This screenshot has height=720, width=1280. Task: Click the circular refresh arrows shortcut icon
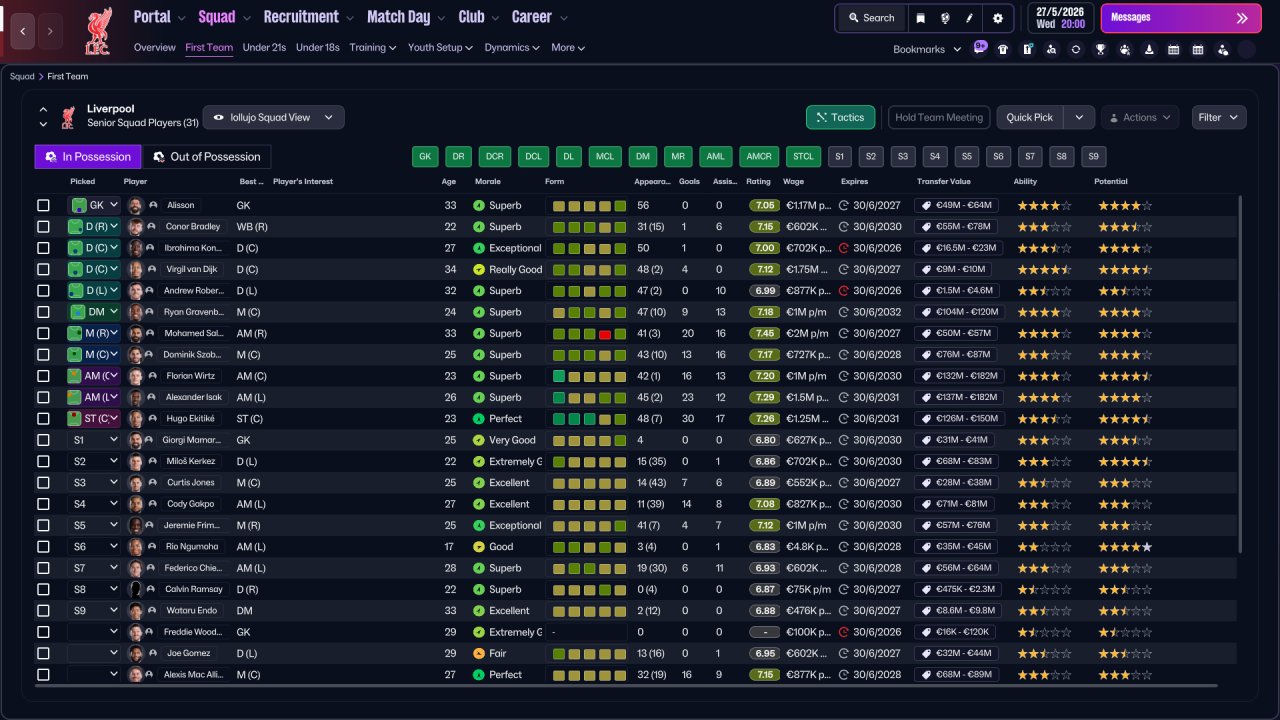pos(1076,49)
